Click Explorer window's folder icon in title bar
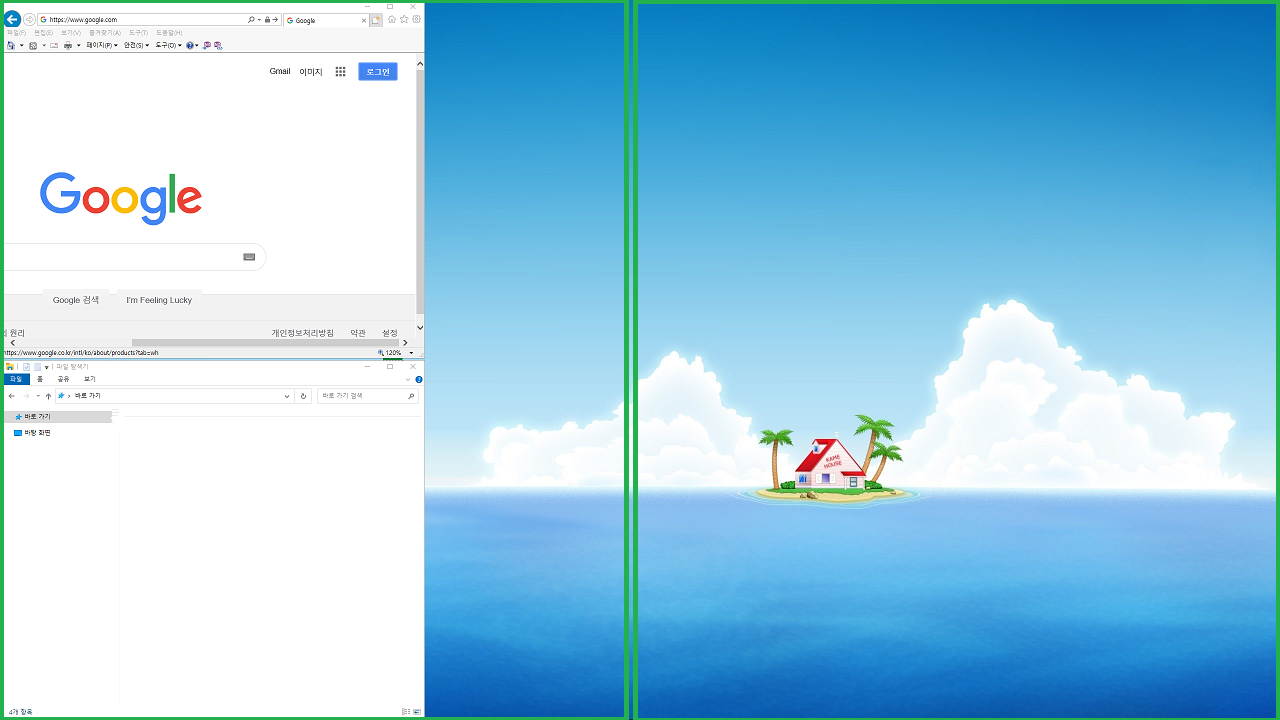1280x720 pixels. pos(9,367)
